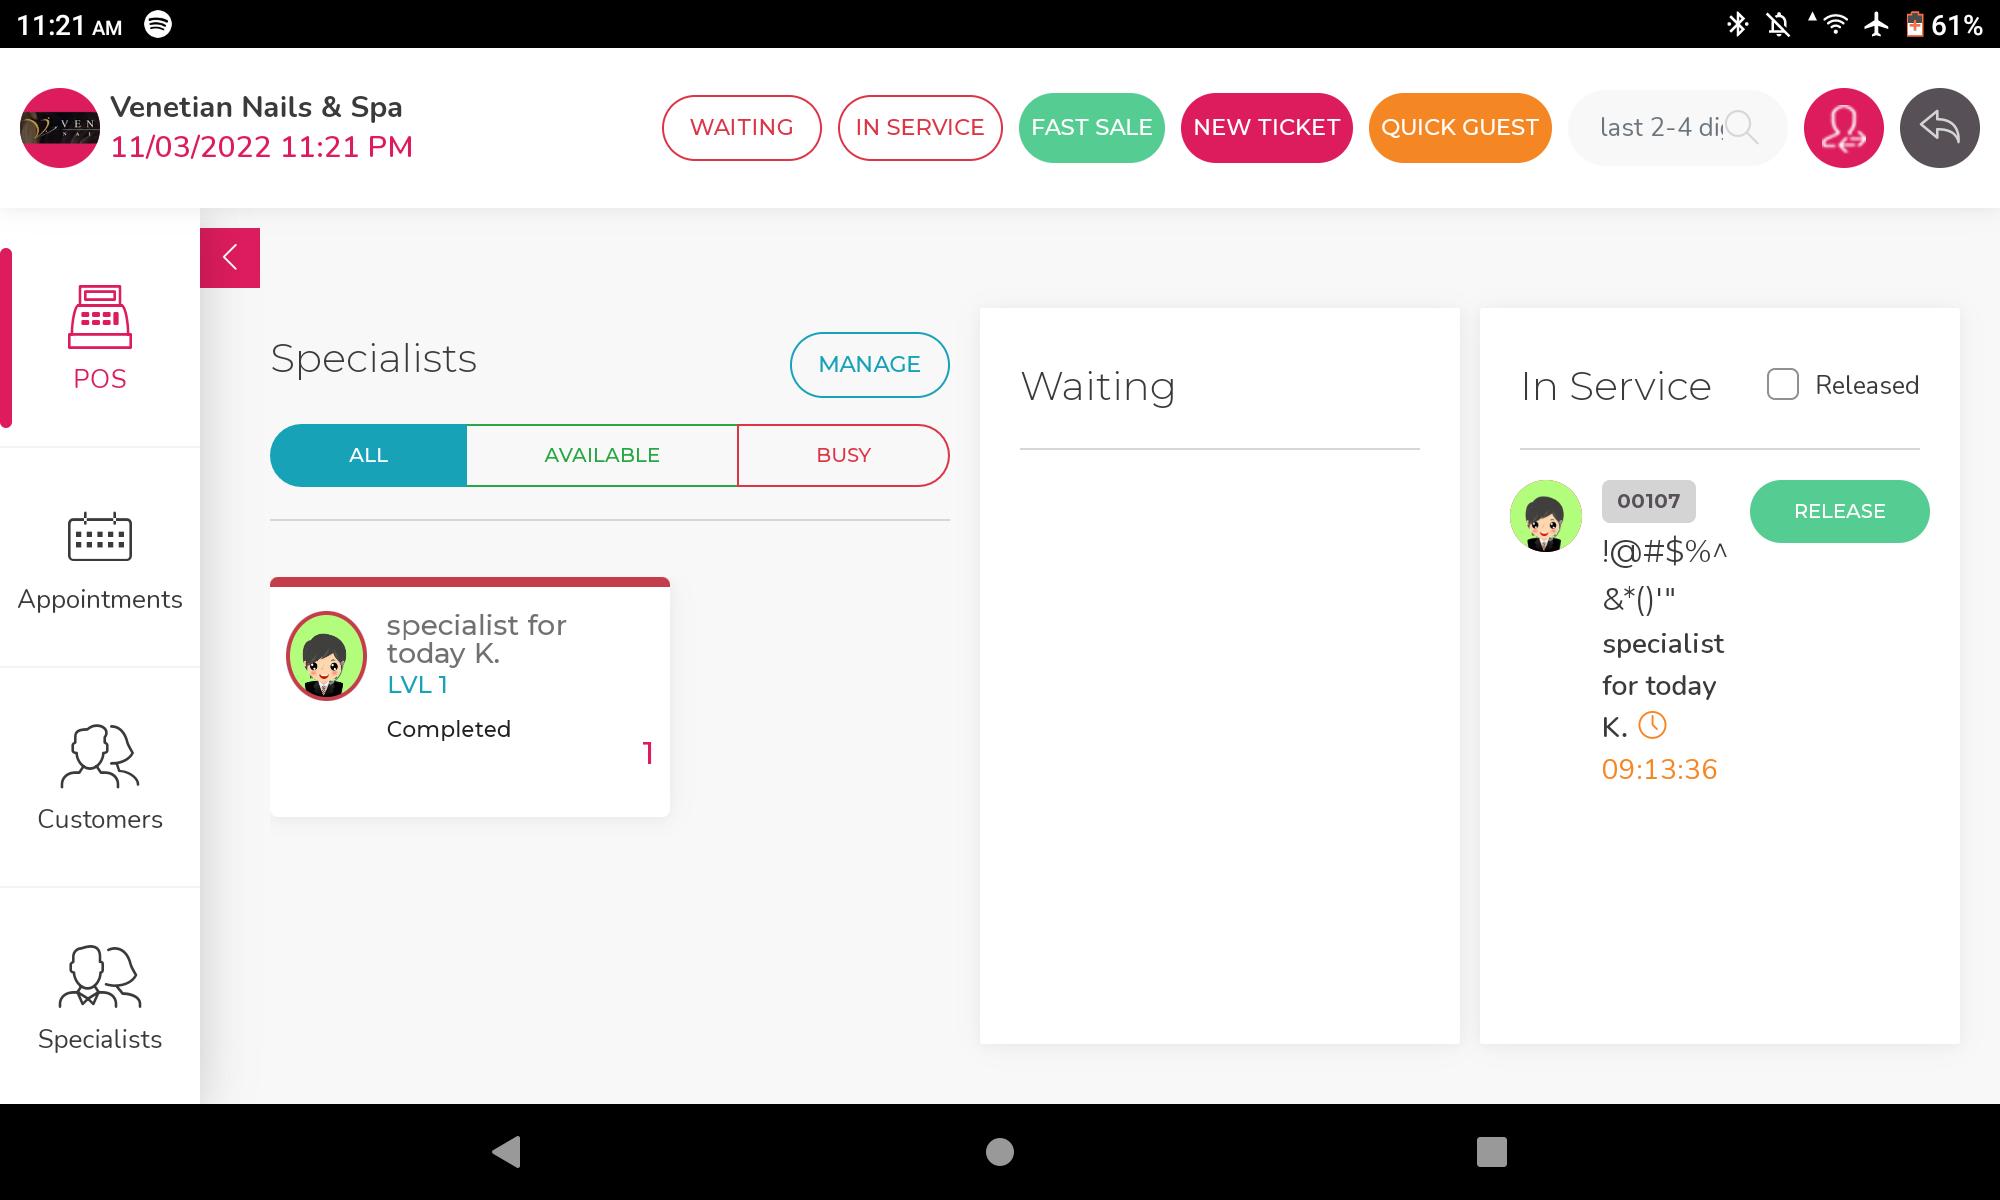The height and width of the screenshot is (1200, 2000).
Task: Tap the Venetian Nails & Spa logo
Action: coord(60,128)
